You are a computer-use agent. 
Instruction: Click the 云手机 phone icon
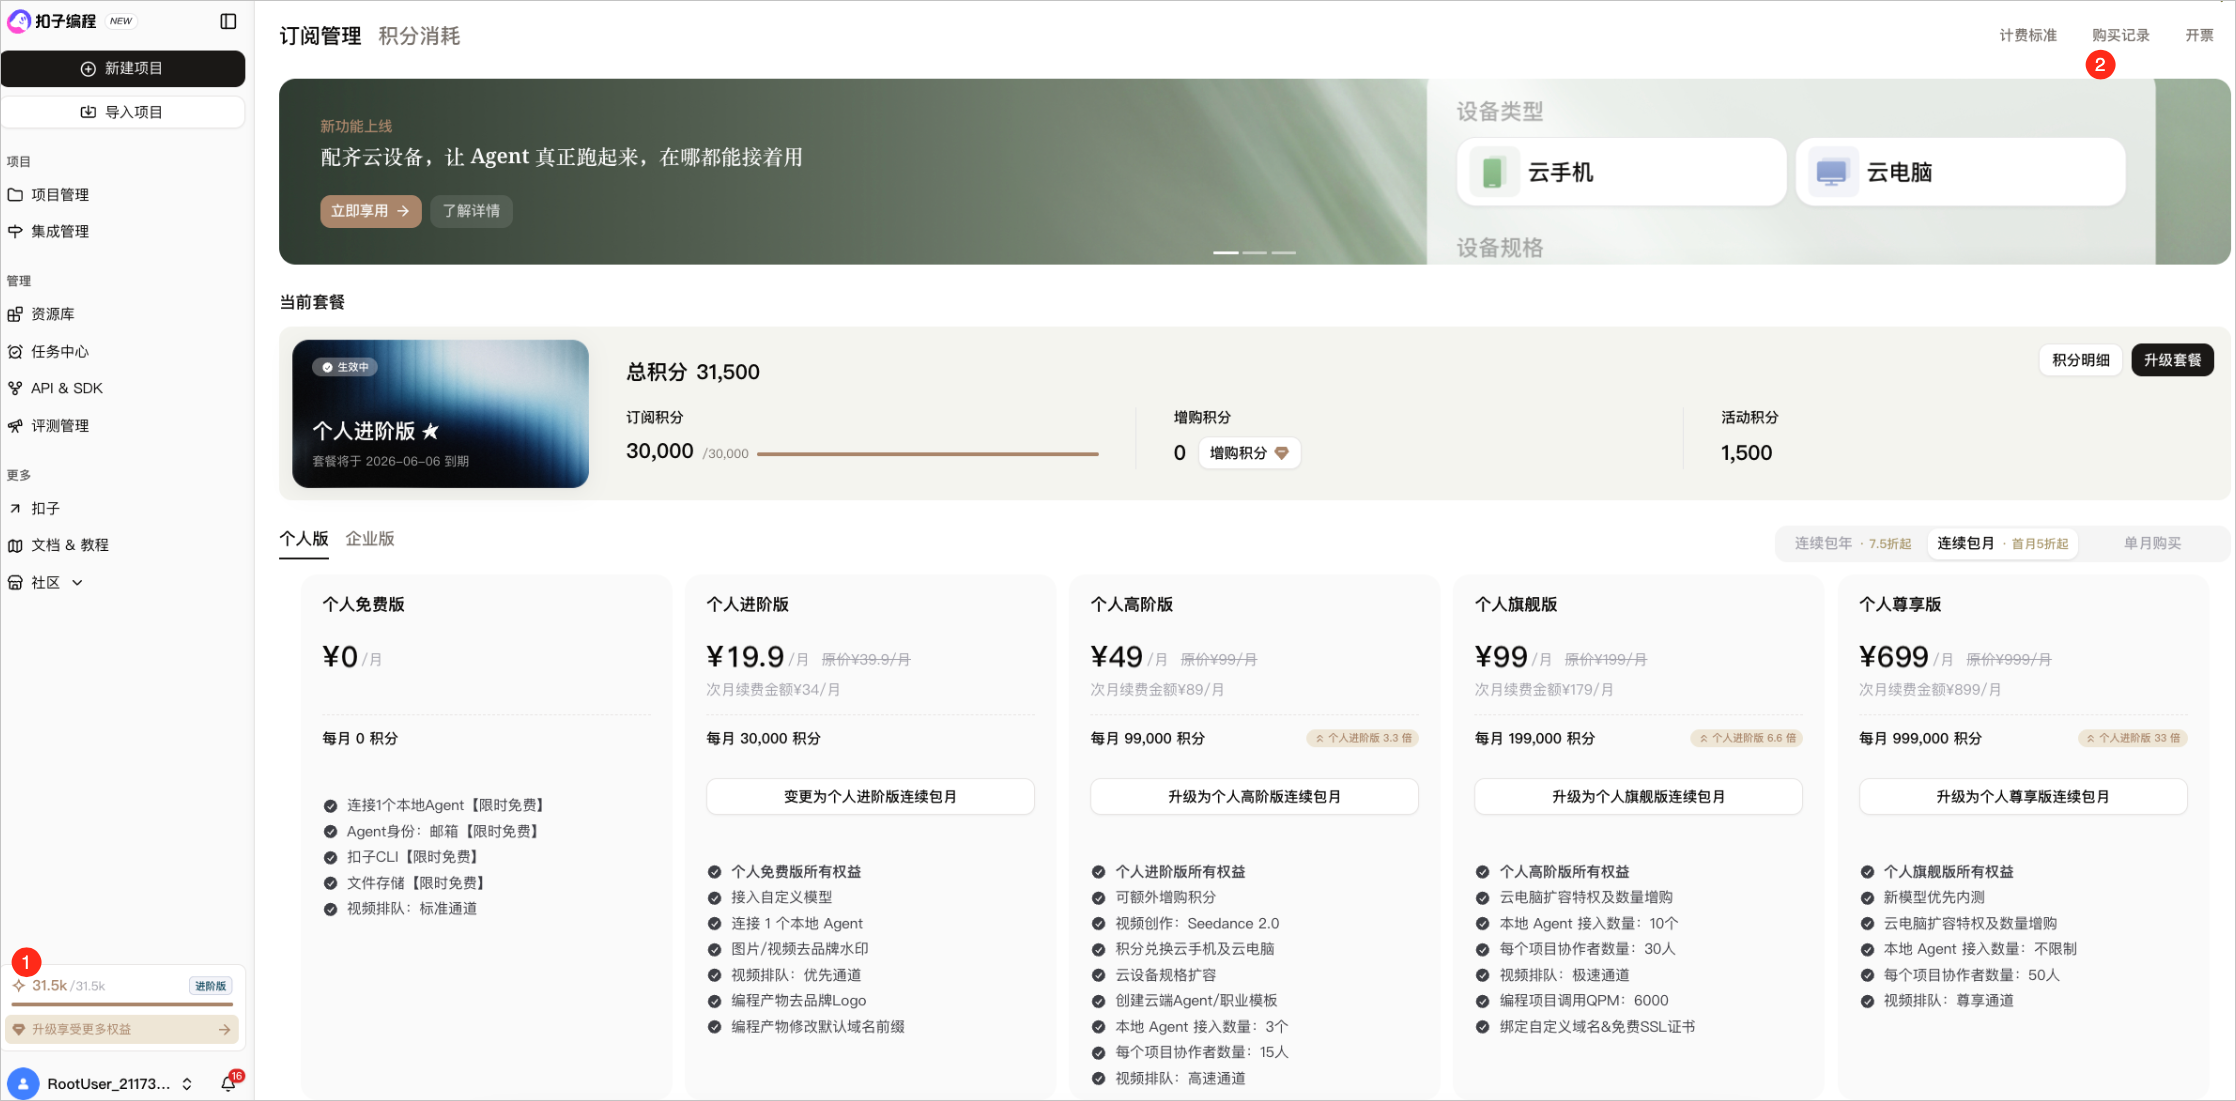click(x=1493, y=172)
